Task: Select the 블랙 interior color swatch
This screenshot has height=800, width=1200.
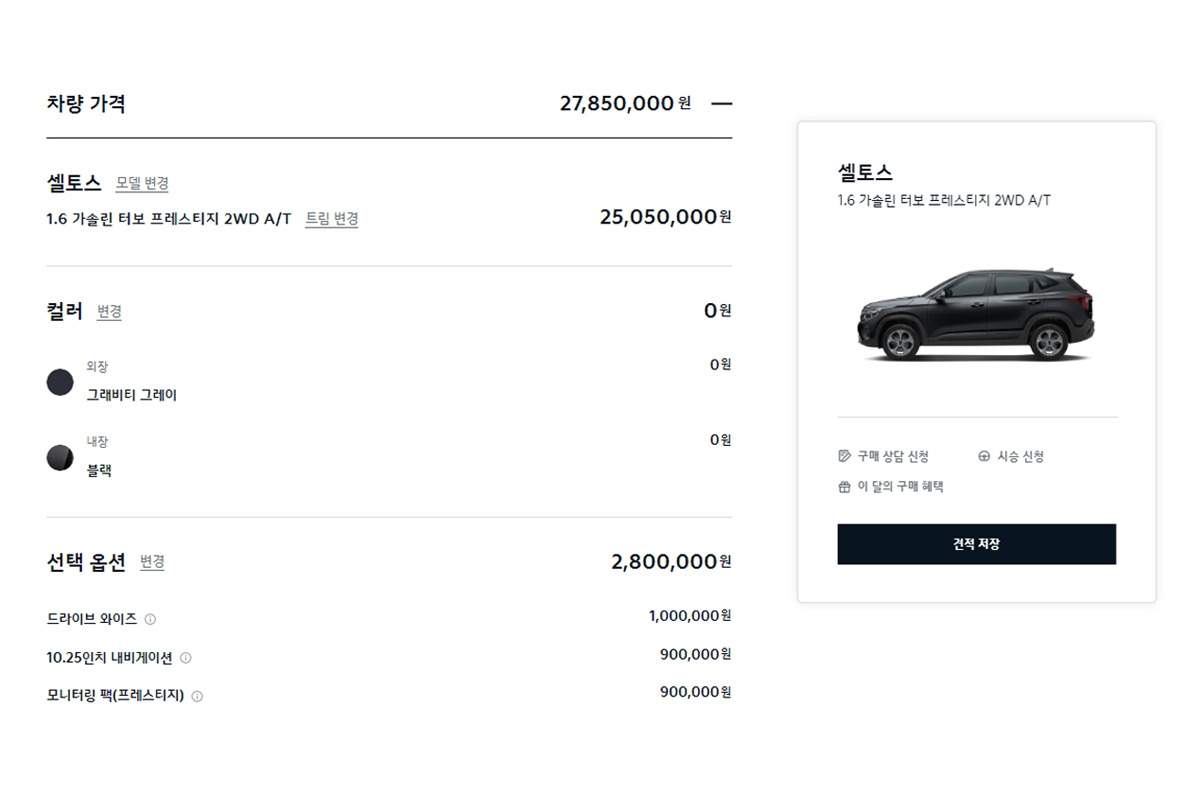Action: pyautogui.click(x=60, y=458)
